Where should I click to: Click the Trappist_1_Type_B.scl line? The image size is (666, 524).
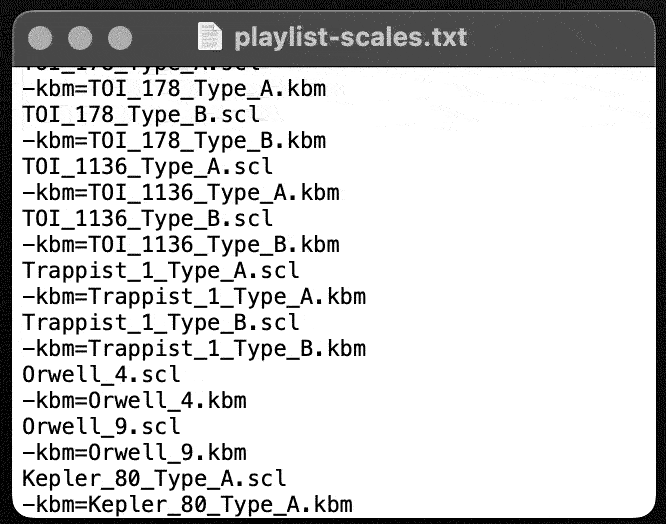(x=161, y=323)
